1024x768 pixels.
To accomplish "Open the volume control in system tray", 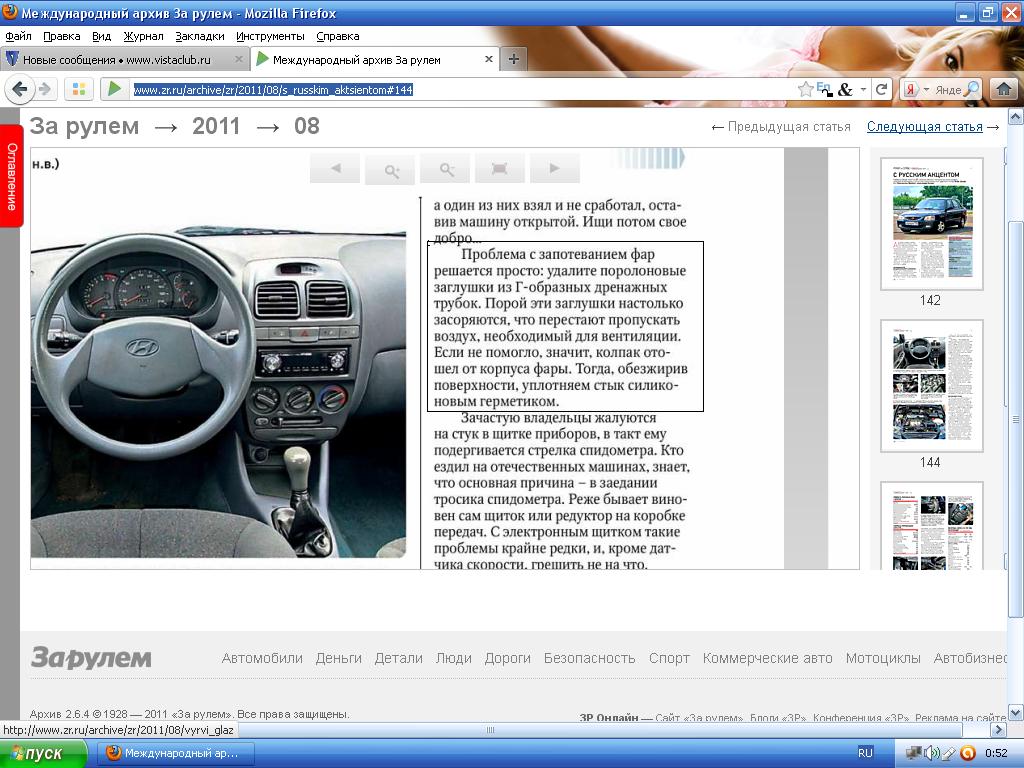I will (931, 753).
